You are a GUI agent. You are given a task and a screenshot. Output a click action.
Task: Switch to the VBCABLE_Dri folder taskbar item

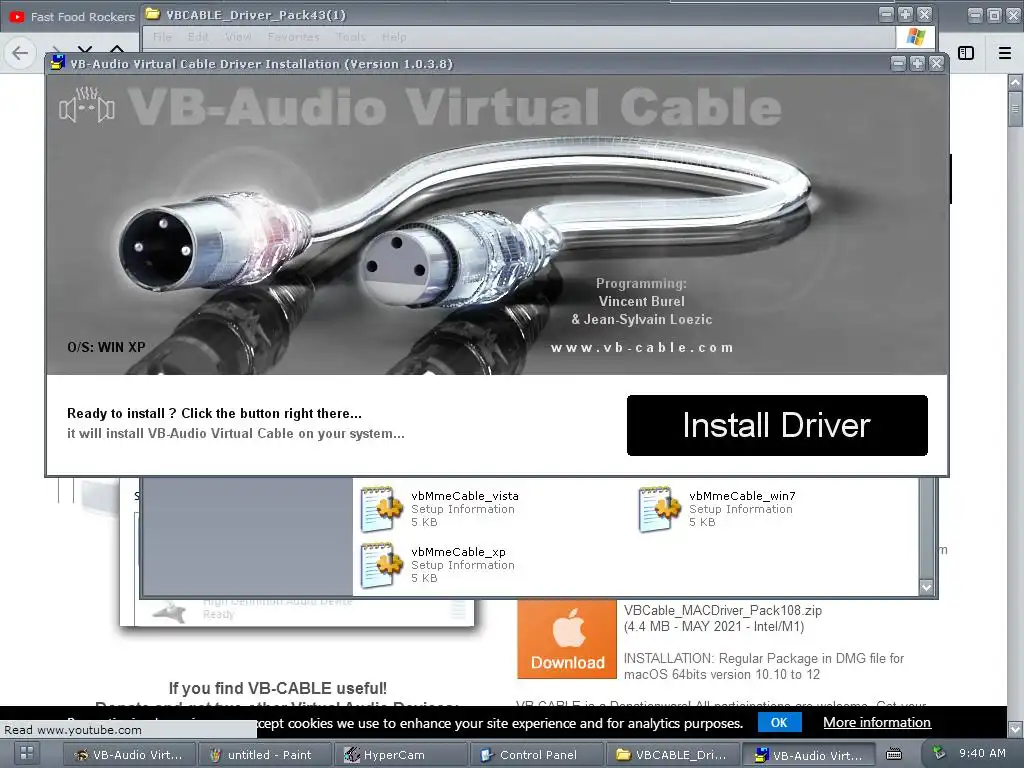coord(673,754)
